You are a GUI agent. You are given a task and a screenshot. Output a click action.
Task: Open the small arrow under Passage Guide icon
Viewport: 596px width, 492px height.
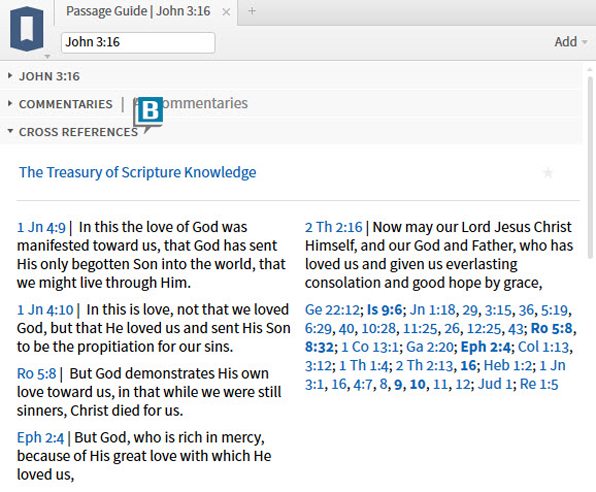coord(47,56)
